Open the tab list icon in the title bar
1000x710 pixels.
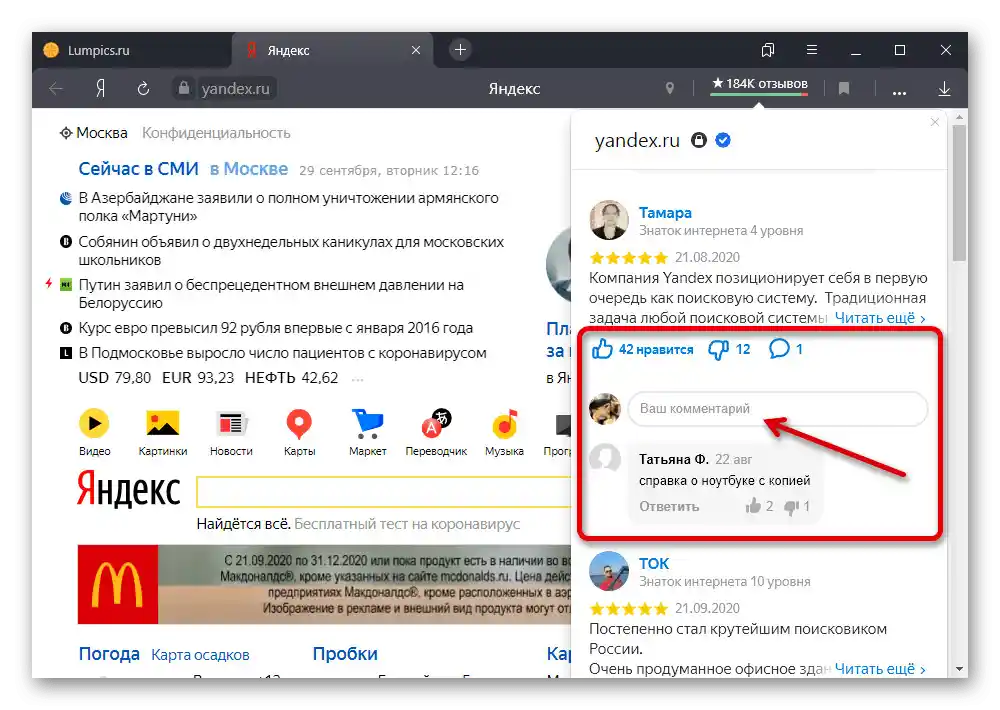pos(768,50)
